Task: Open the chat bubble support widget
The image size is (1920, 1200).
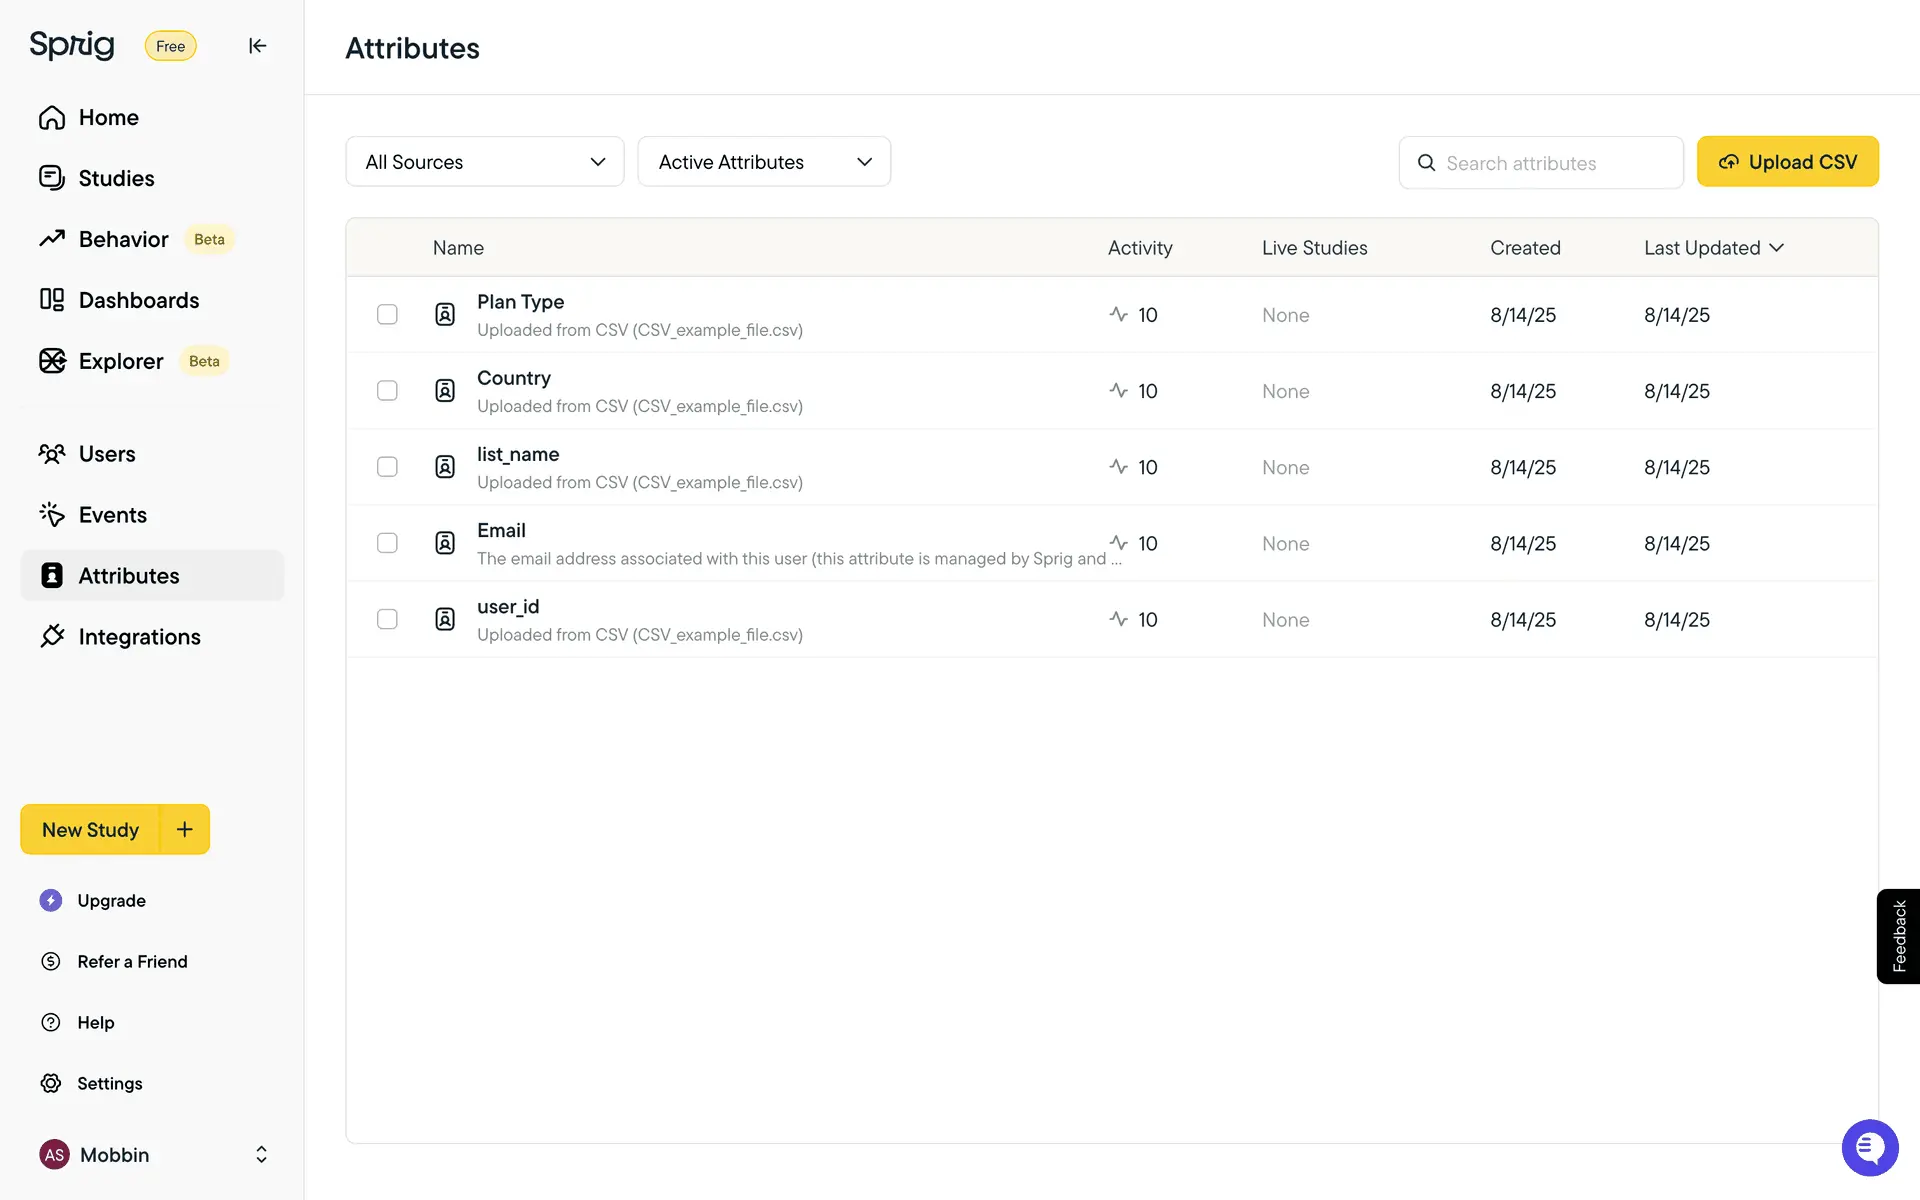Action: click(x=1869, y=1147)
